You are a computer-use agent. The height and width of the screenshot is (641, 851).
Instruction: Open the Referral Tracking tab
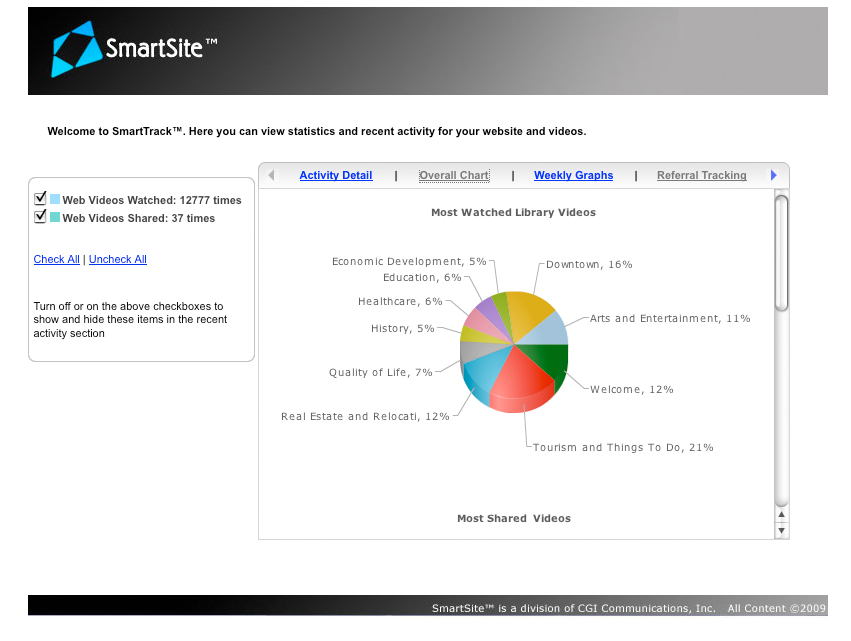(702, 175)
